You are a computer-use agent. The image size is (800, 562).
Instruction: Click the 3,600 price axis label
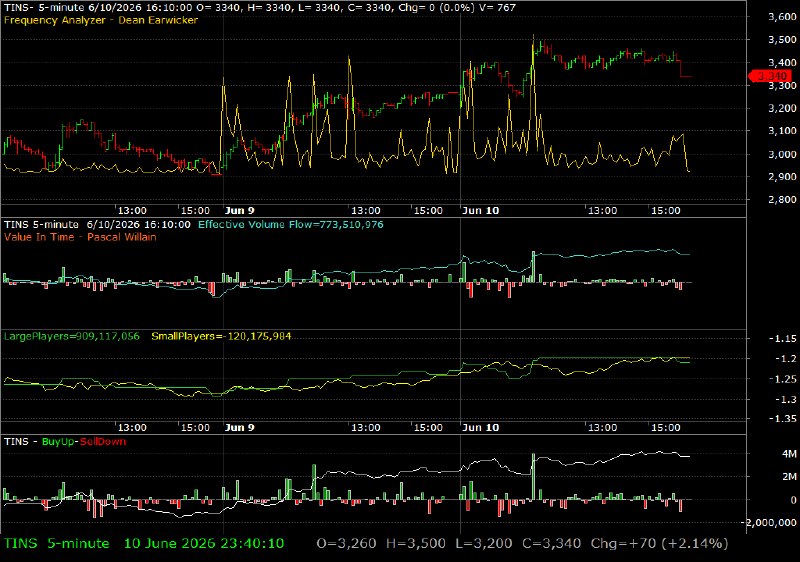(782, 16)
